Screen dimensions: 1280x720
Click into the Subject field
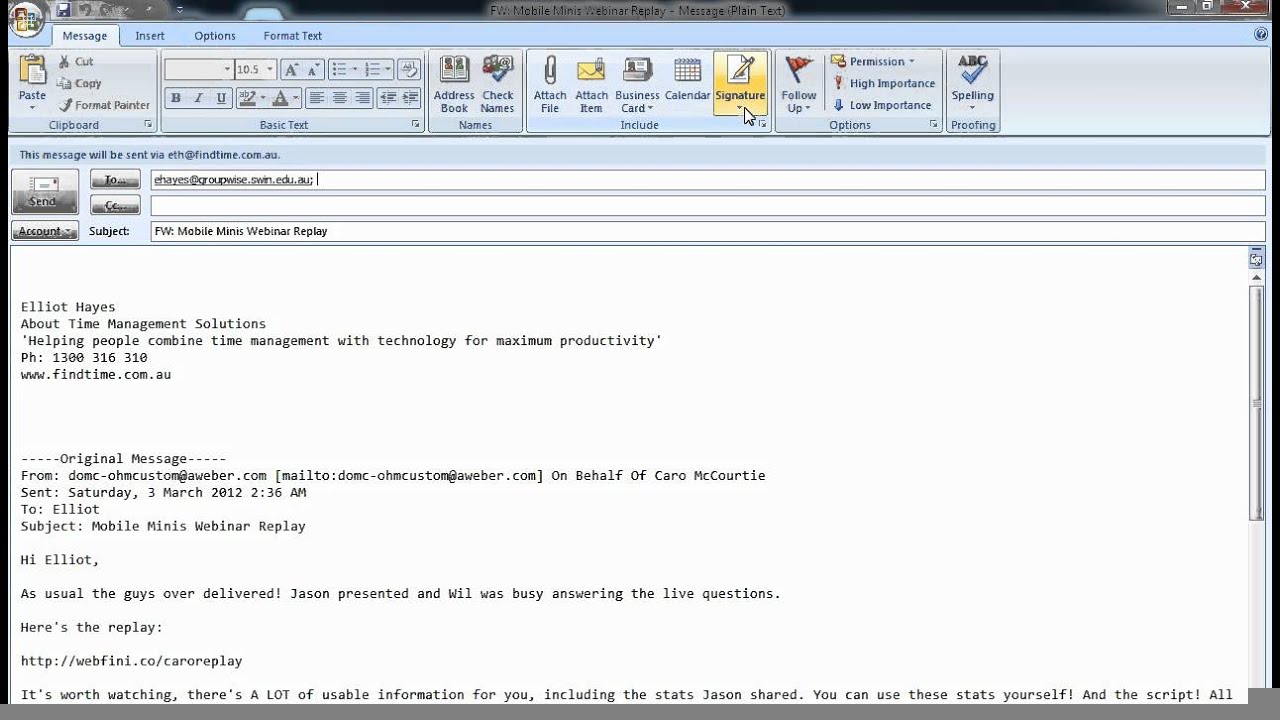click(x=708, y=231)
